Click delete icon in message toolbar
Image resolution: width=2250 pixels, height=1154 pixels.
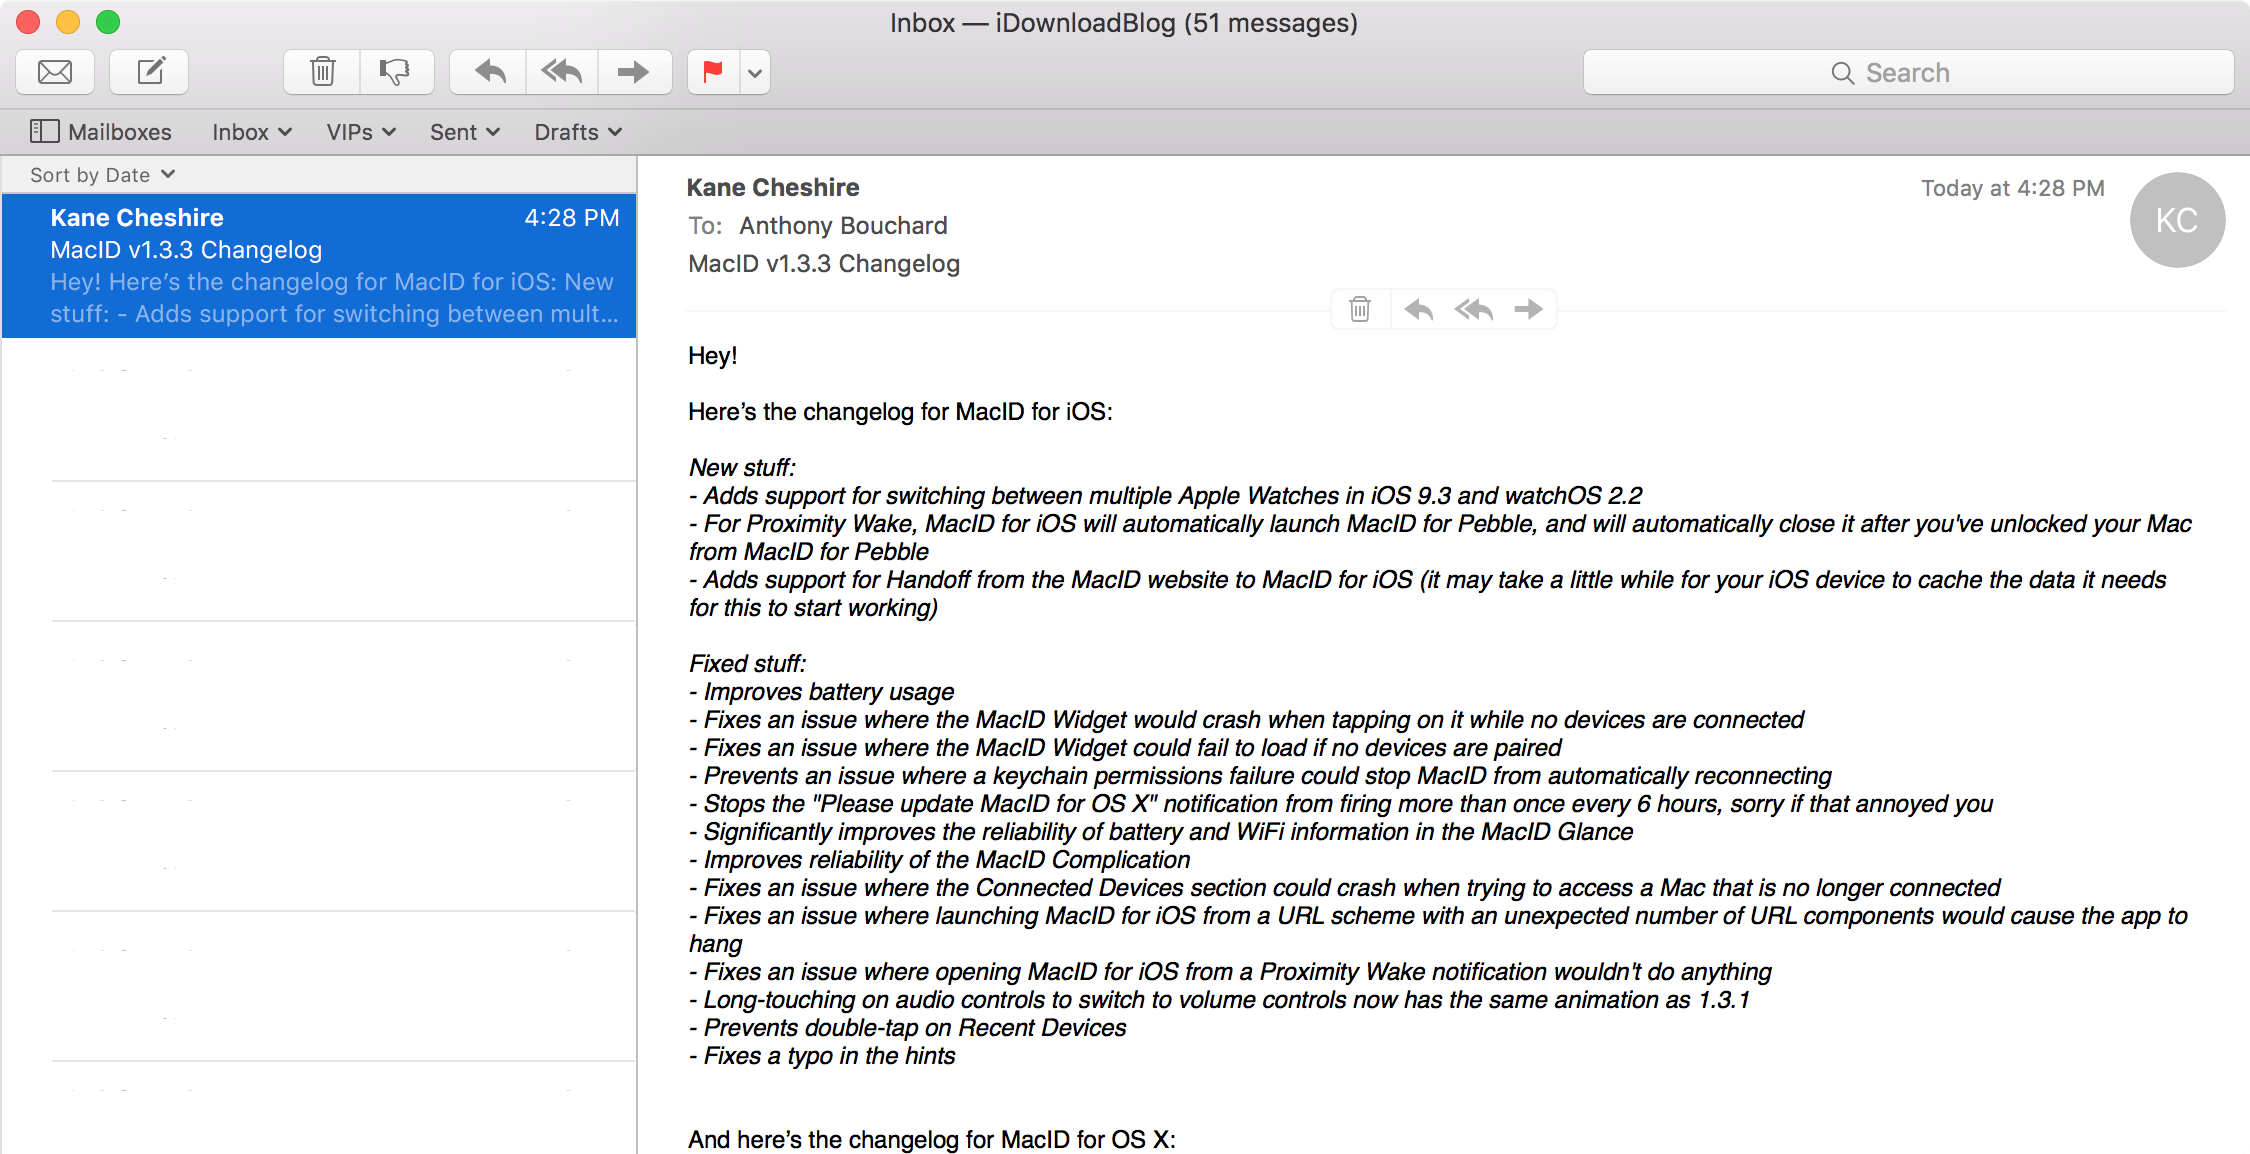[x=1357, y=308]
